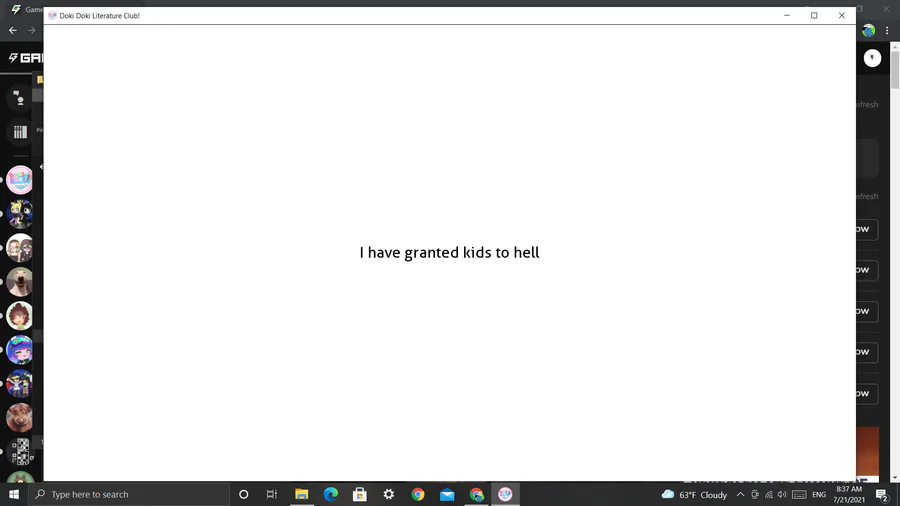This screenshot has height=506, width=900.
Task: Open the dog face community avatar
Action: (20, 282)
